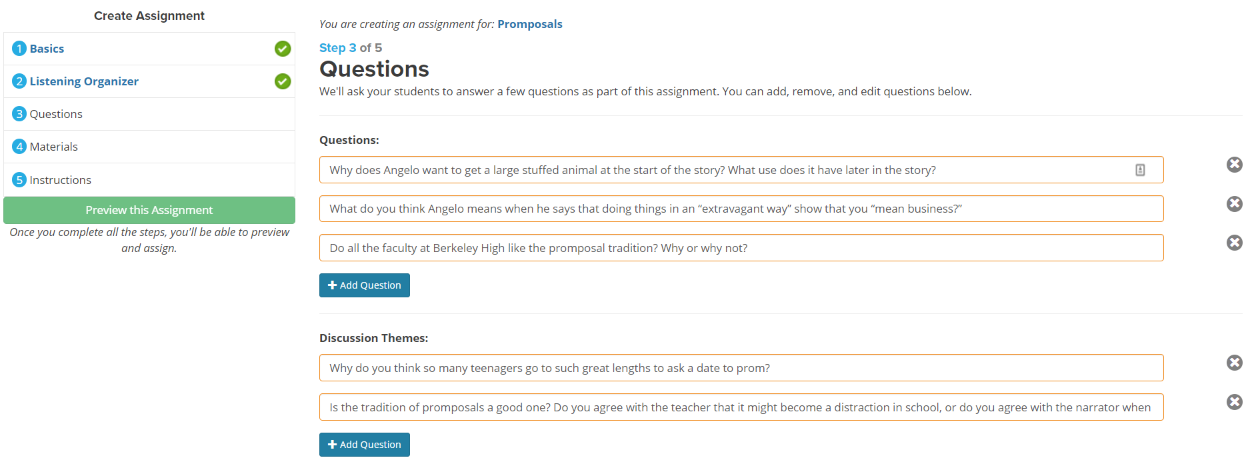Screen dimensions: 1251x464
Task: Remove the stuffed animal question
Action: [1234, 165]
